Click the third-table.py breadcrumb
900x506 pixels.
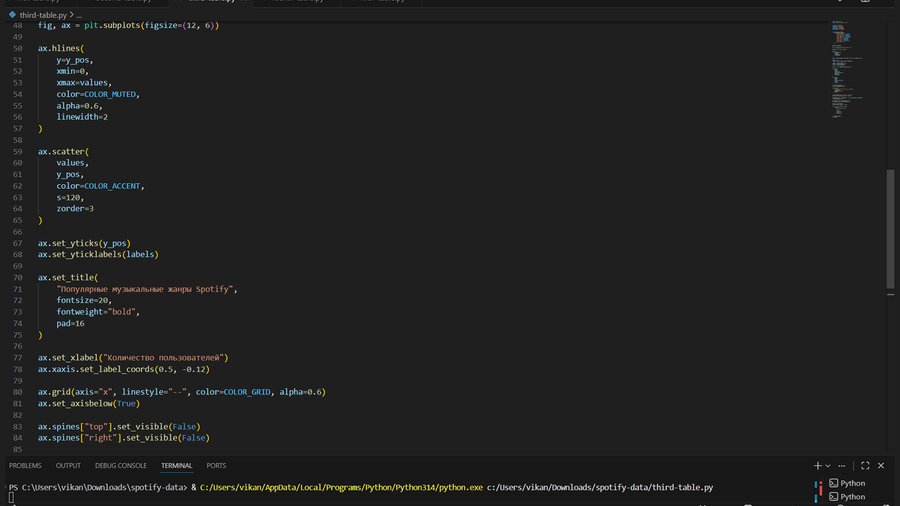pyautogui.click(x=41, y=16)
